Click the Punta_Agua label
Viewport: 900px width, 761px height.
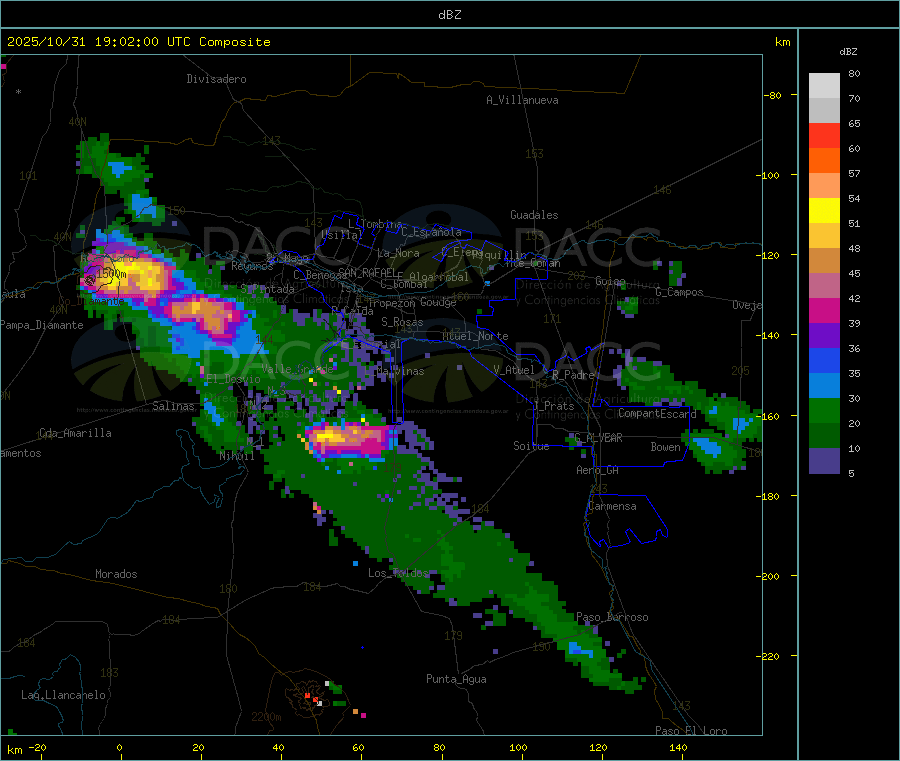(x=456, y=679)
